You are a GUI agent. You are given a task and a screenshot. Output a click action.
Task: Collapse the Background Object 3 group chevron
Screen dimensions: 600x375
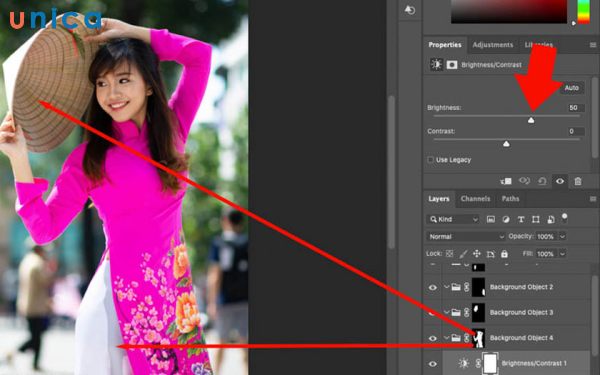click(446, 313)
